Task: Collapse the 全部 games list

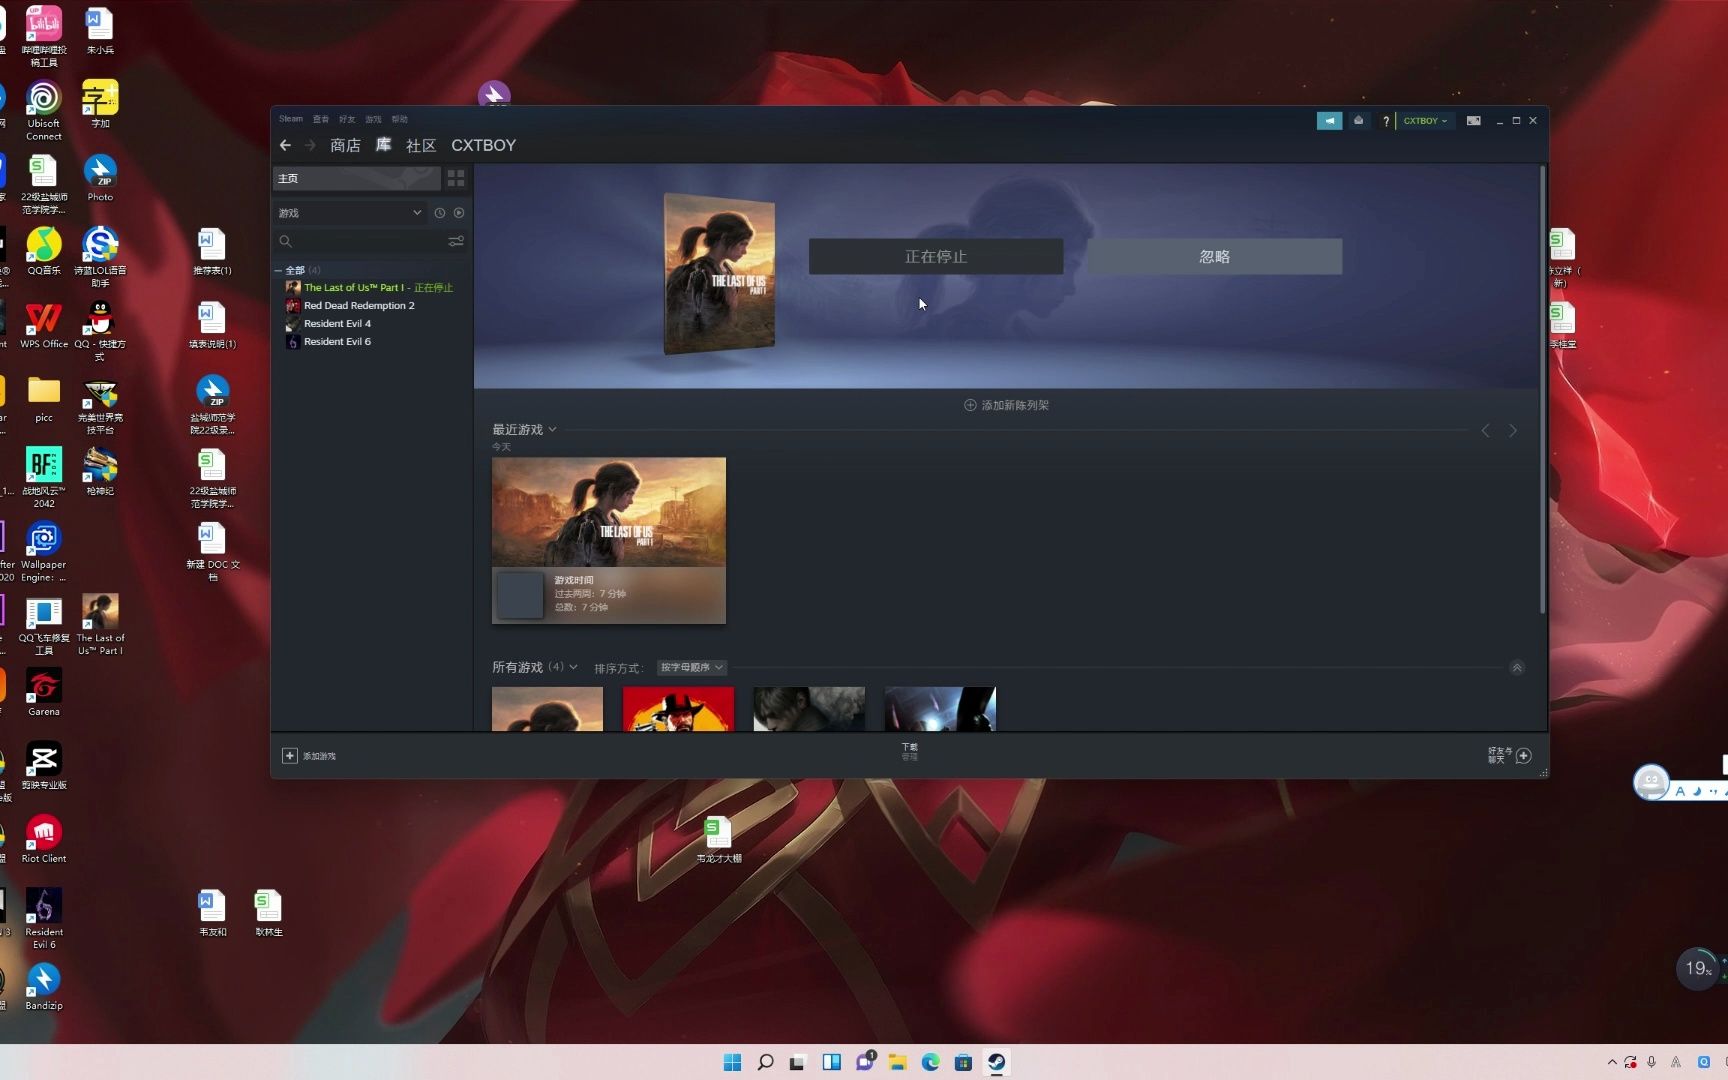Action: click(278, 270)
